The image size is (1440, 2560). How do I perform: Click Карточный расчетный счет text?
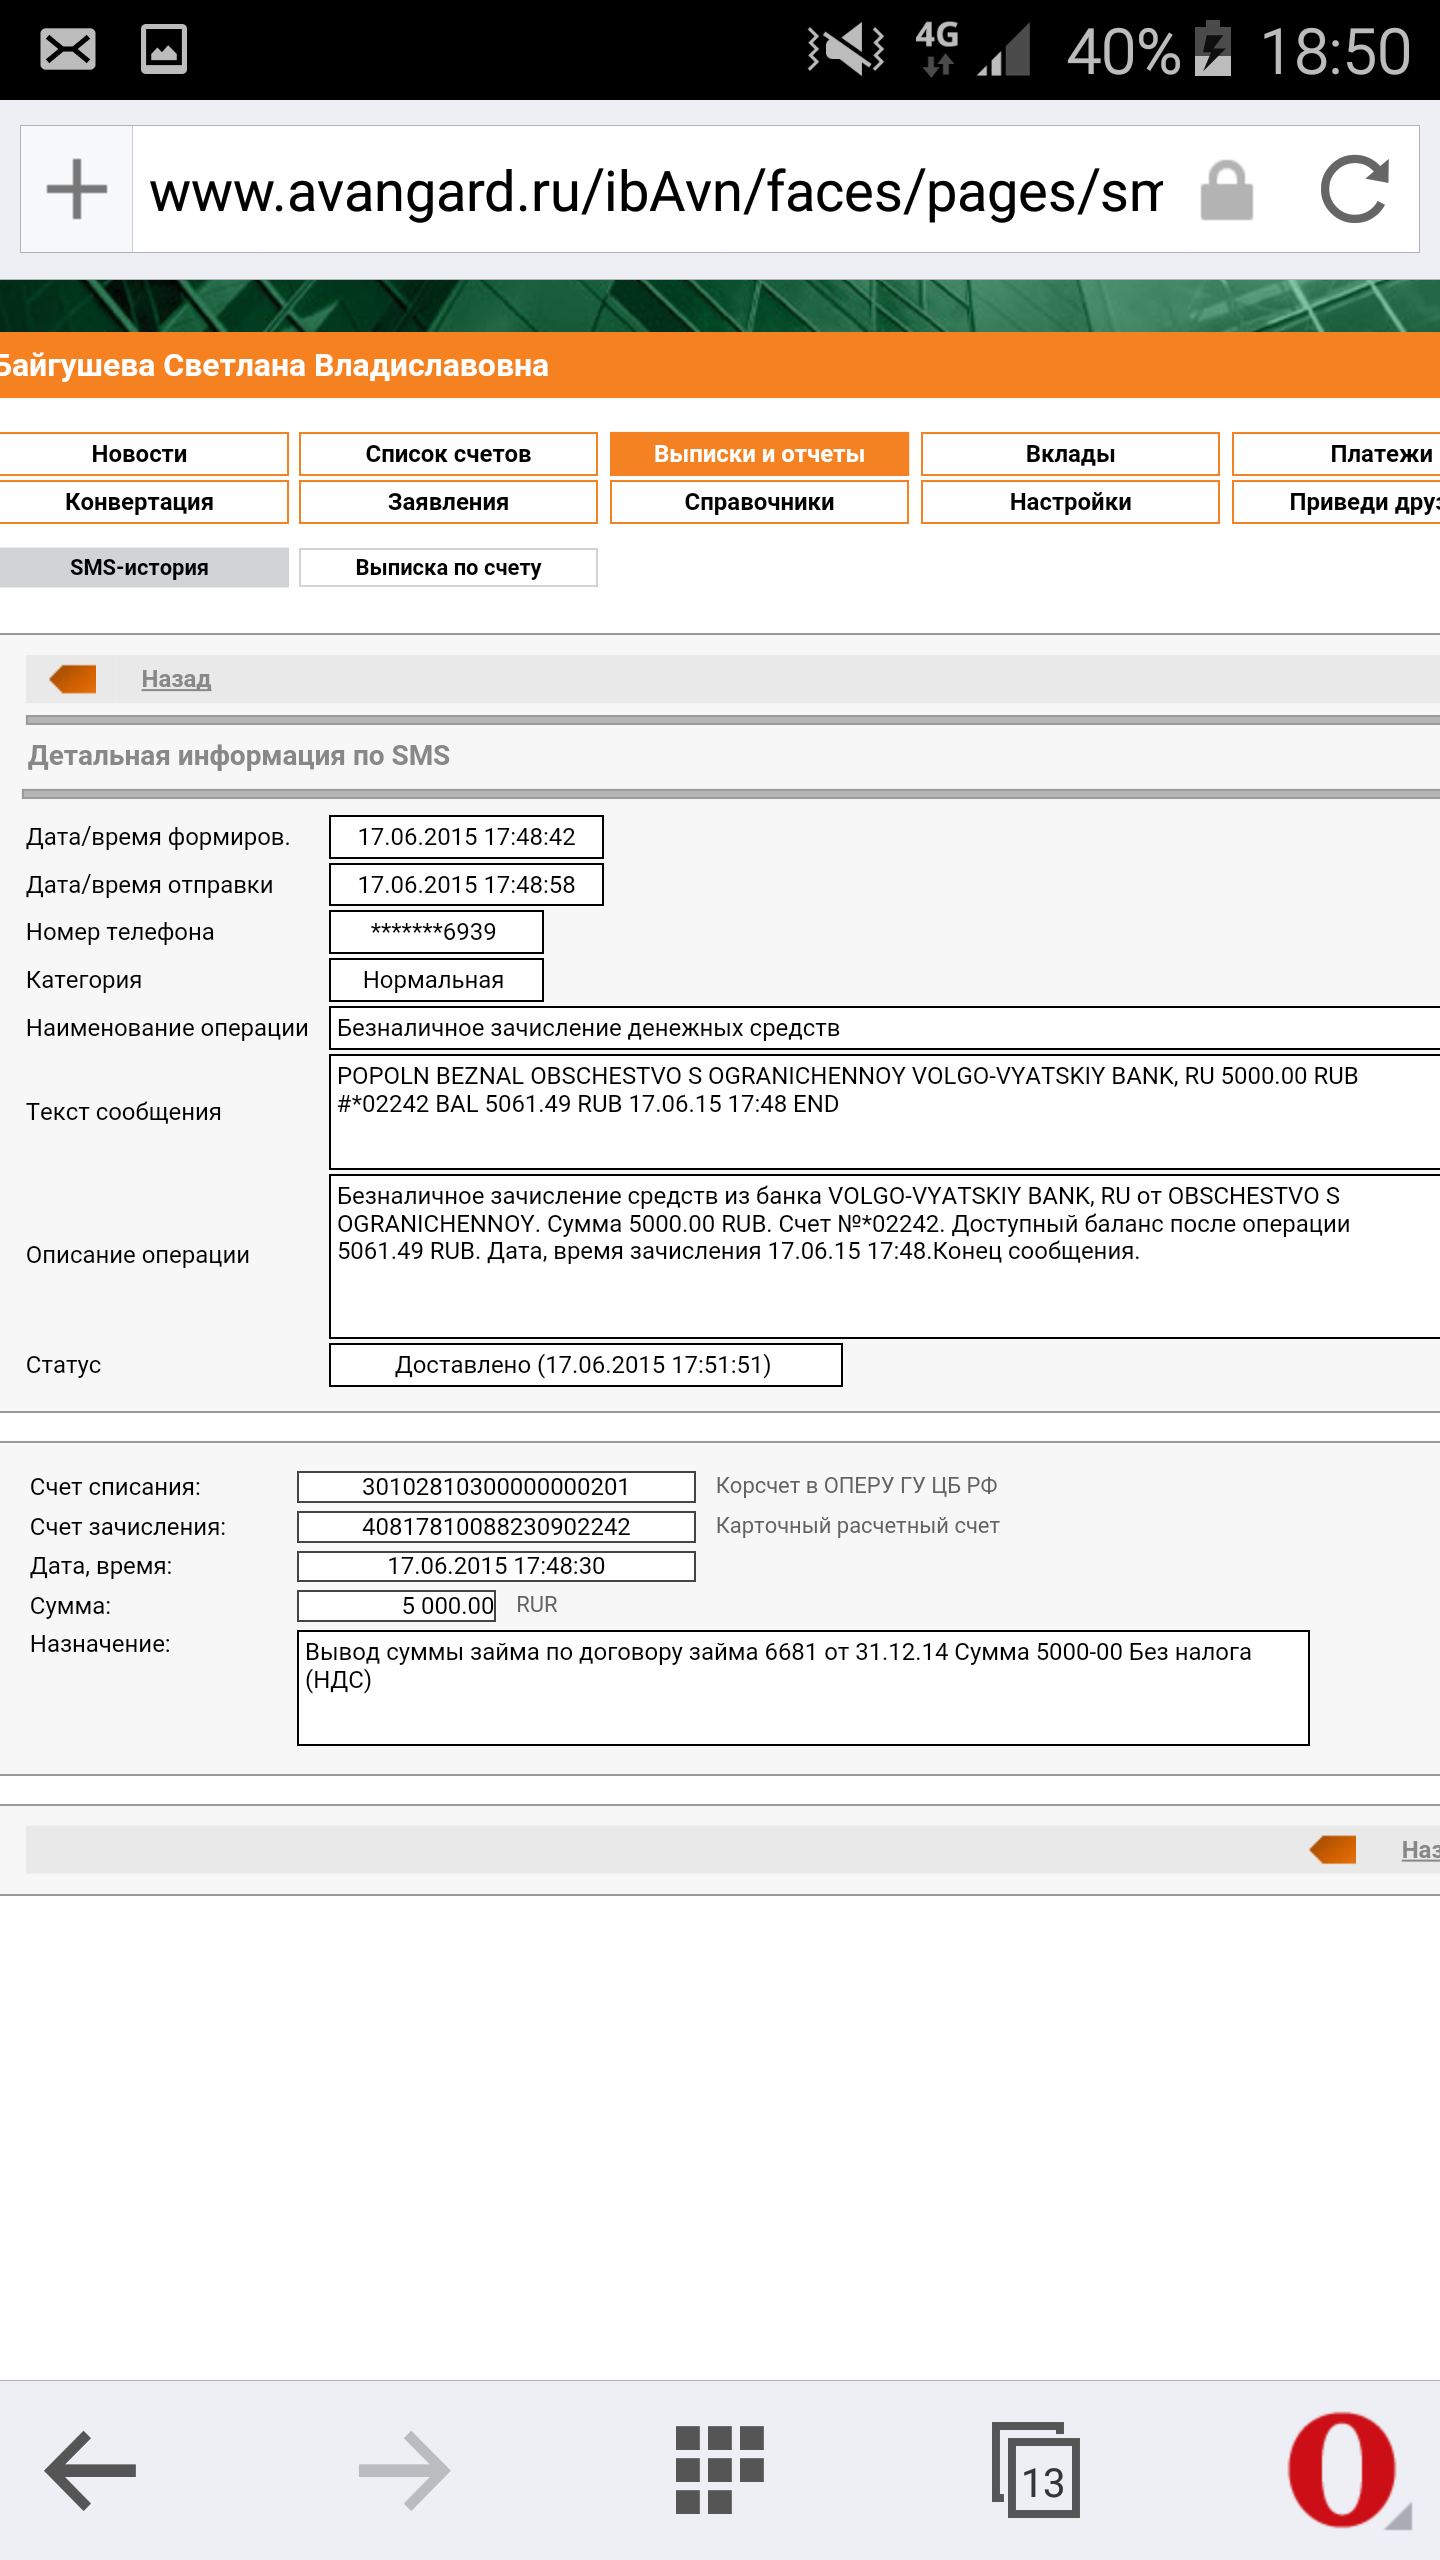pos(858,1526)
